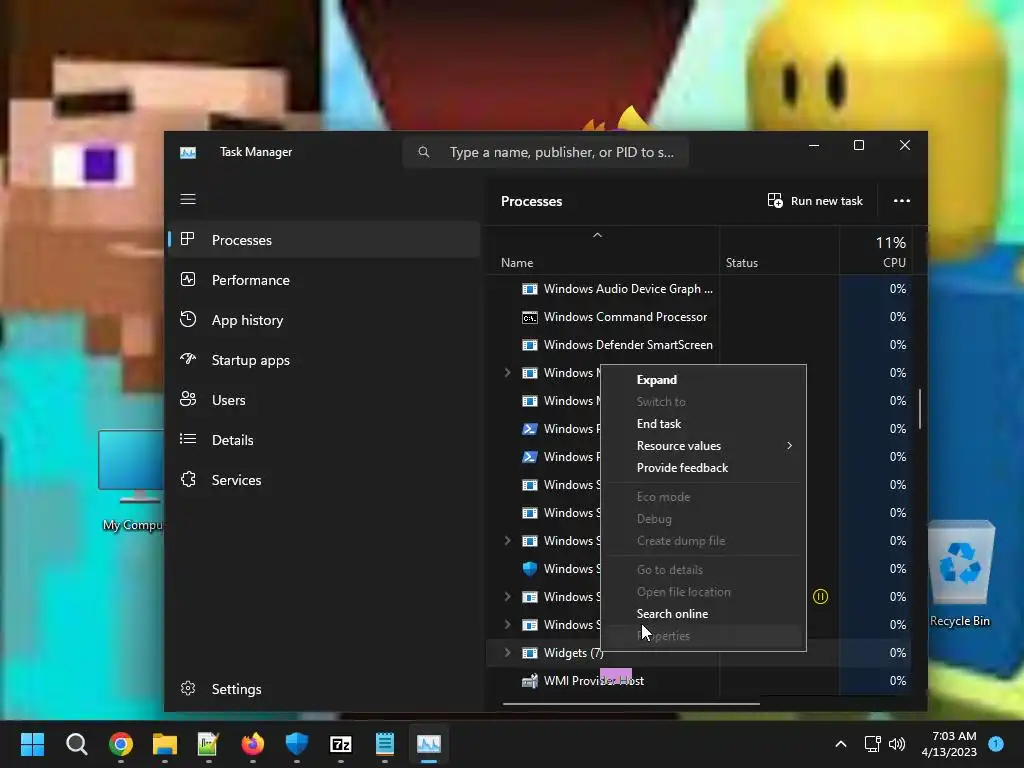1024x768 pixels.
Task: Click the yellow suspended status icon
Action: pyautogui.click(x=820, y=596)
